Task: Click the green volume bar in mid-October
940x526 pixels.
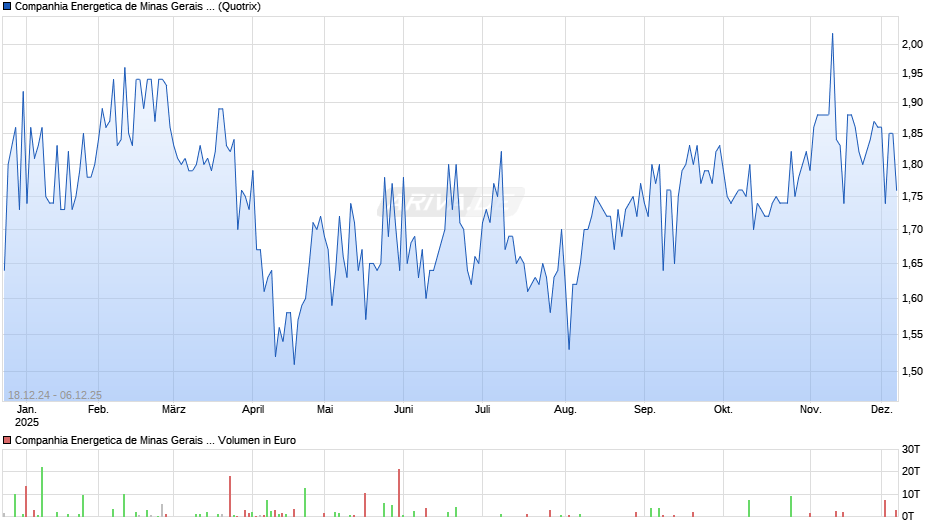Action: (749, 509)
